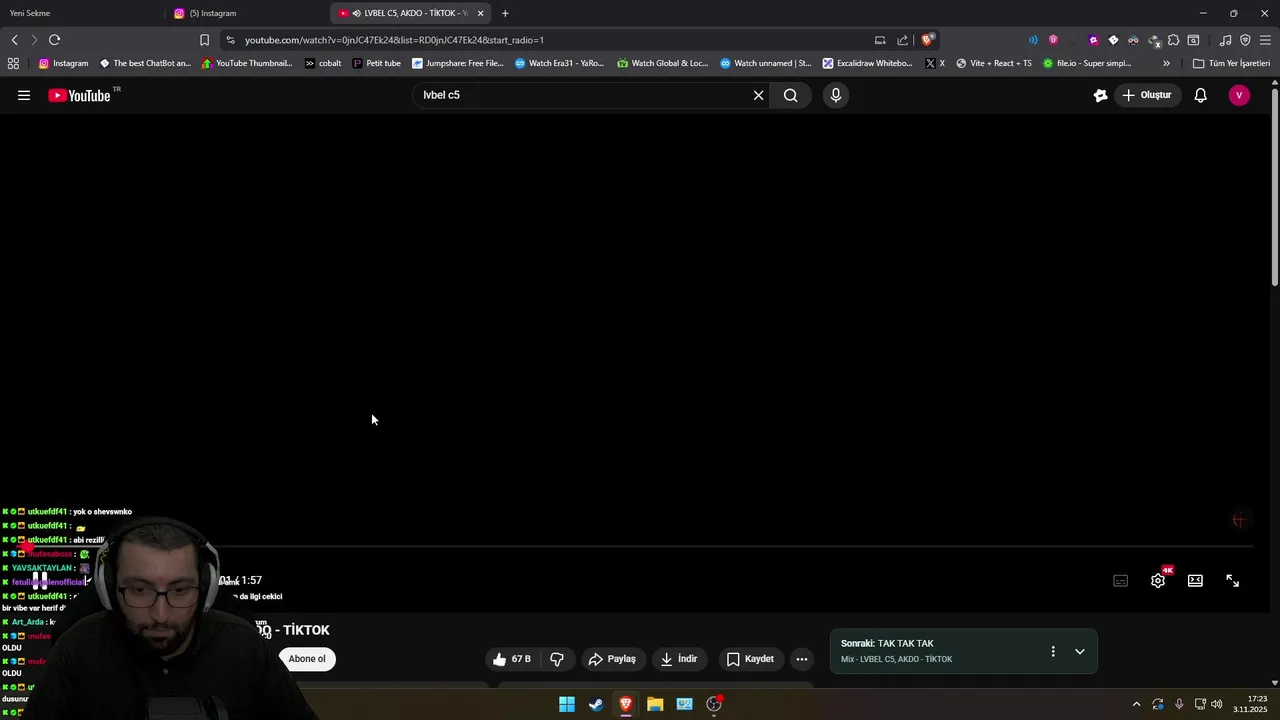Bookmark this page icon in toolbar

coord(204,40)
